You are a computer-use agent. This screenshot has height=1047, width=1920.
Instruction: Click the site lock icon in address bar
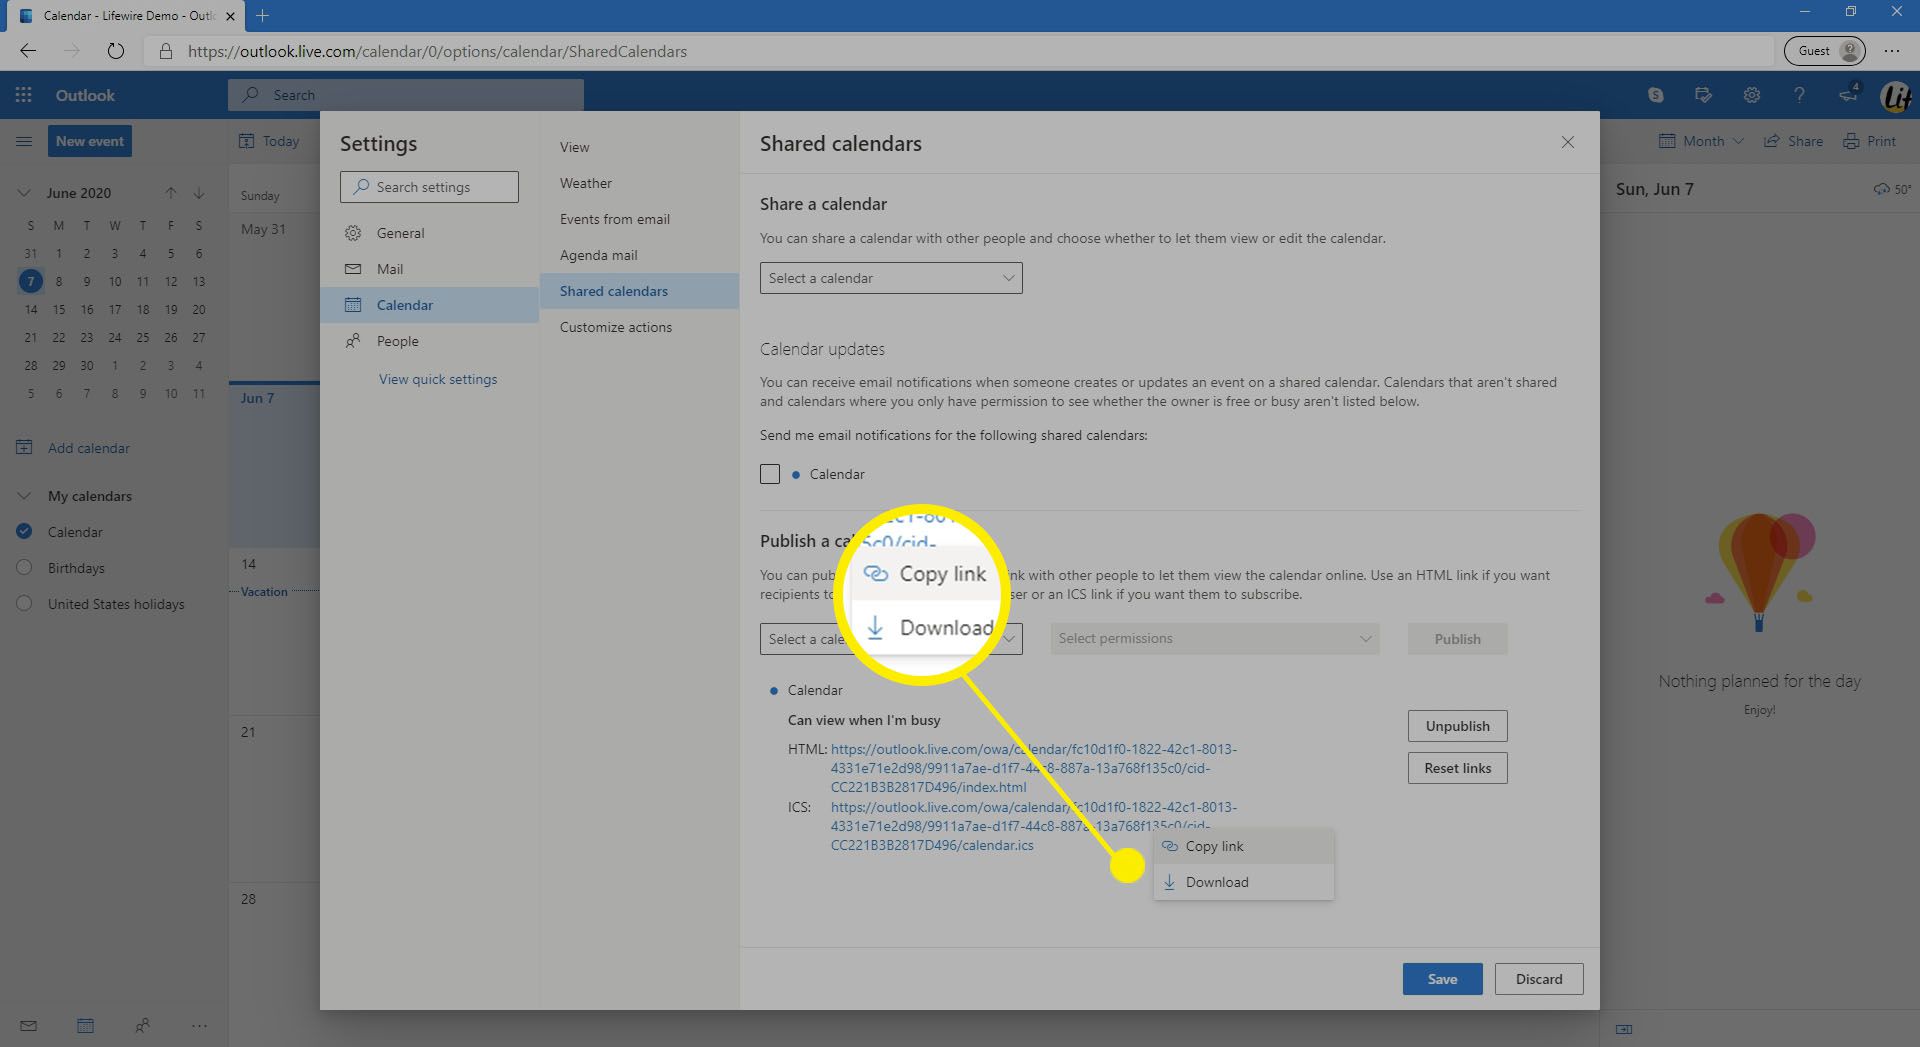point(166,51)
